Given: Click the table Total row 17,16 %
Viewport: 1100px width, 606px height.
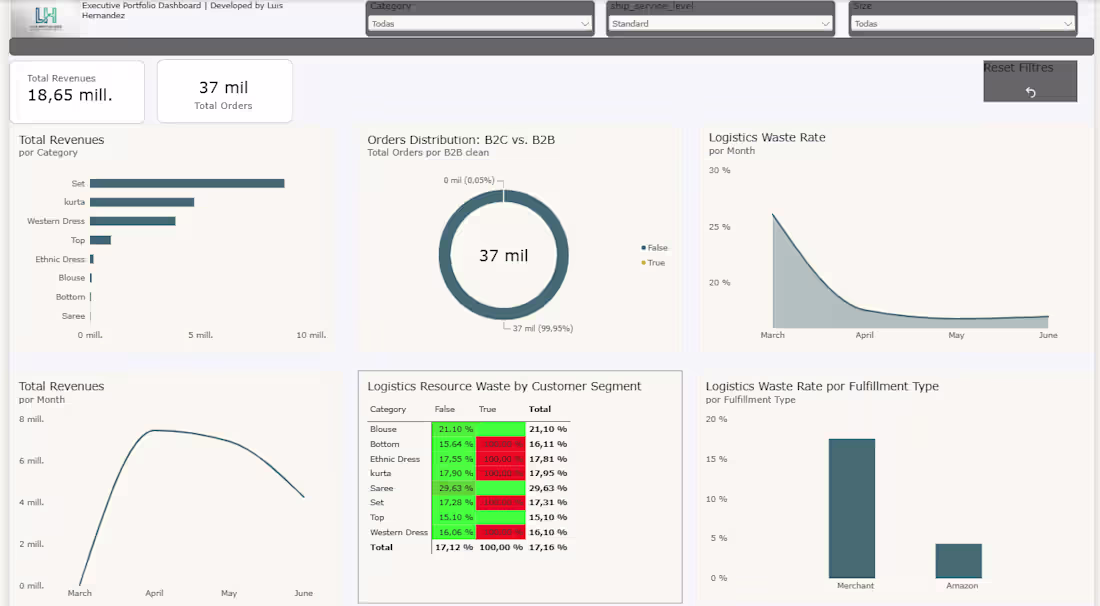Looking at the screenshot, I should (x=548, y=547).
